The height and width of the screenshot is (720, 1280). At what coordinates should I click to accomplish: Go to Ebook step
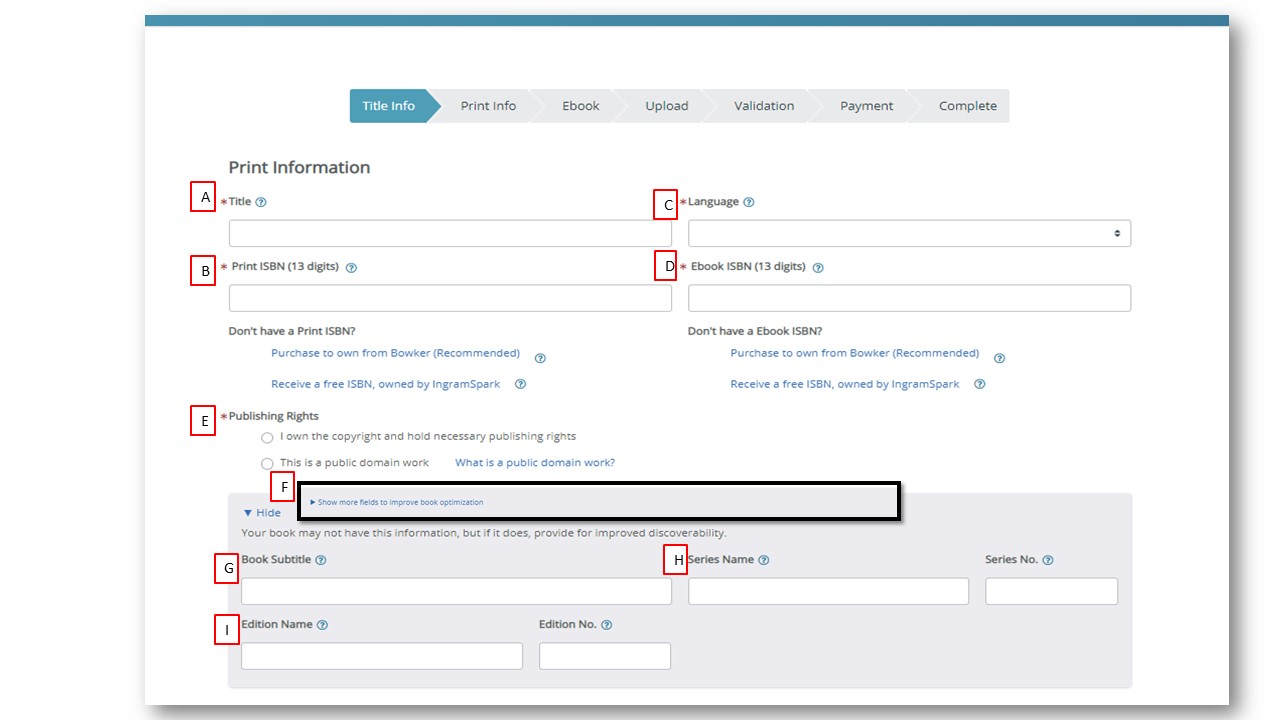(x=581, y=106)
